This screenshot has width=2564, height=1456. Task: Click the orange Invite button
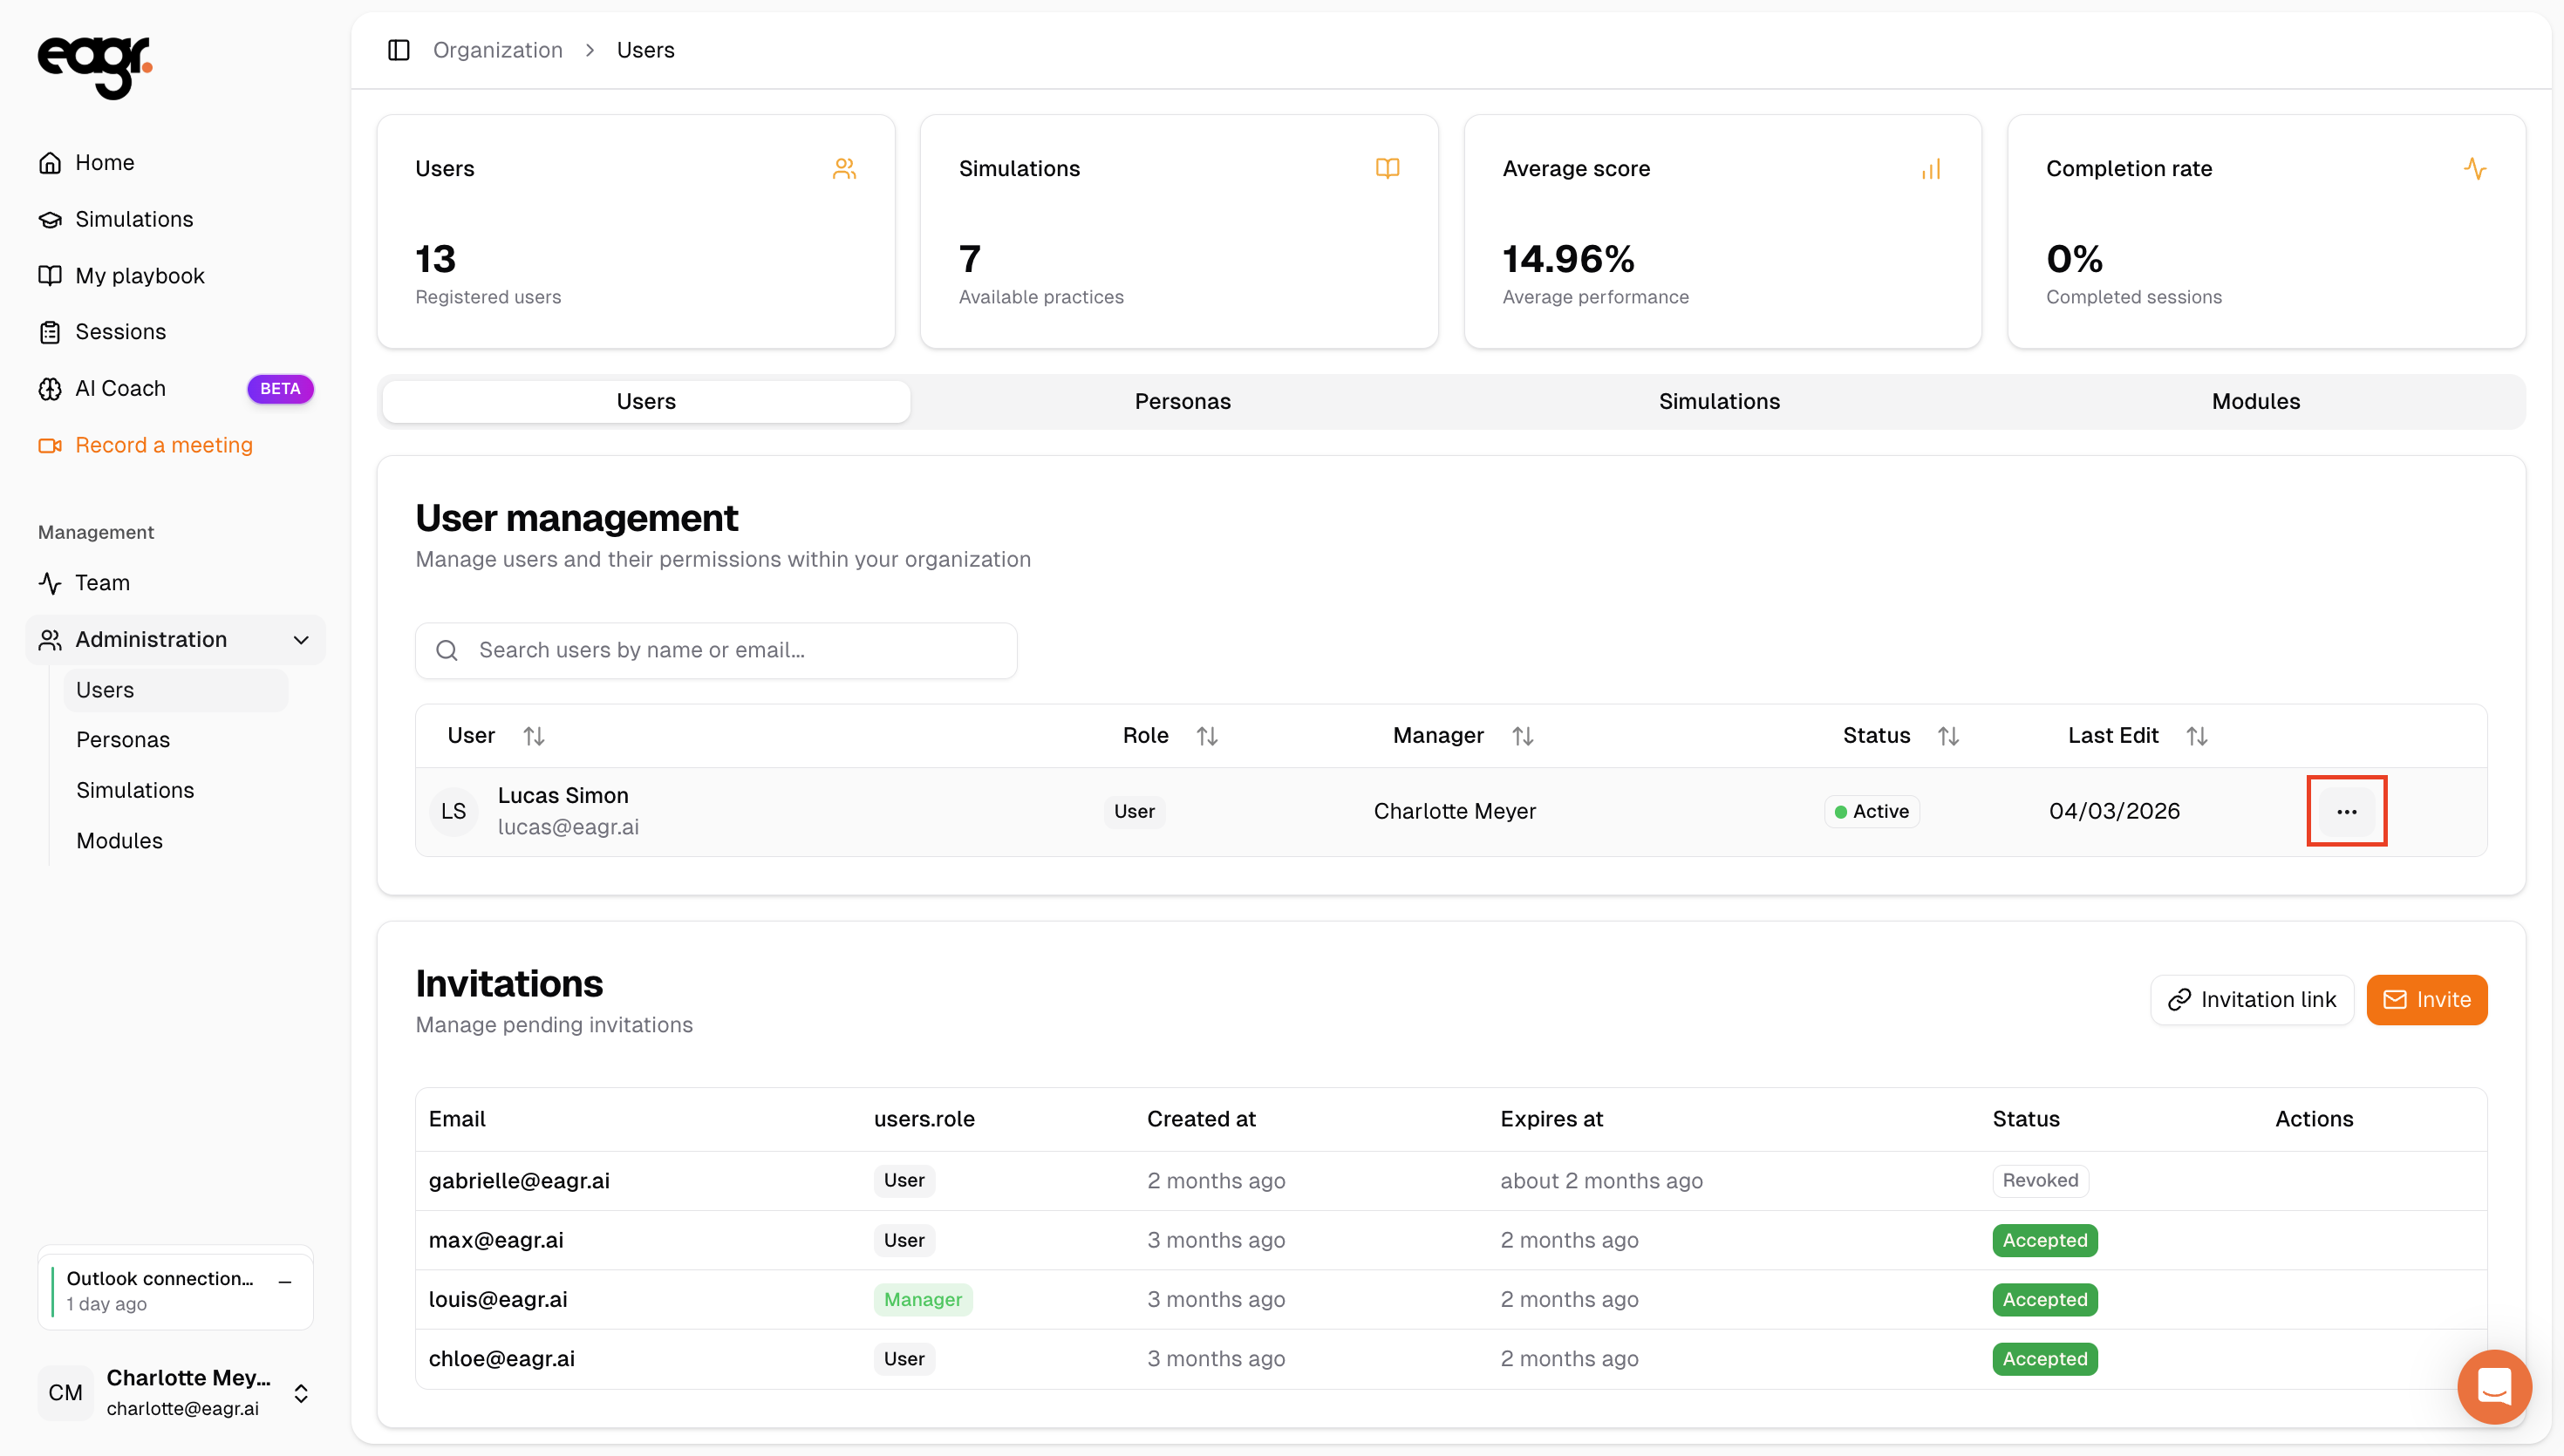(2426, 1000)
